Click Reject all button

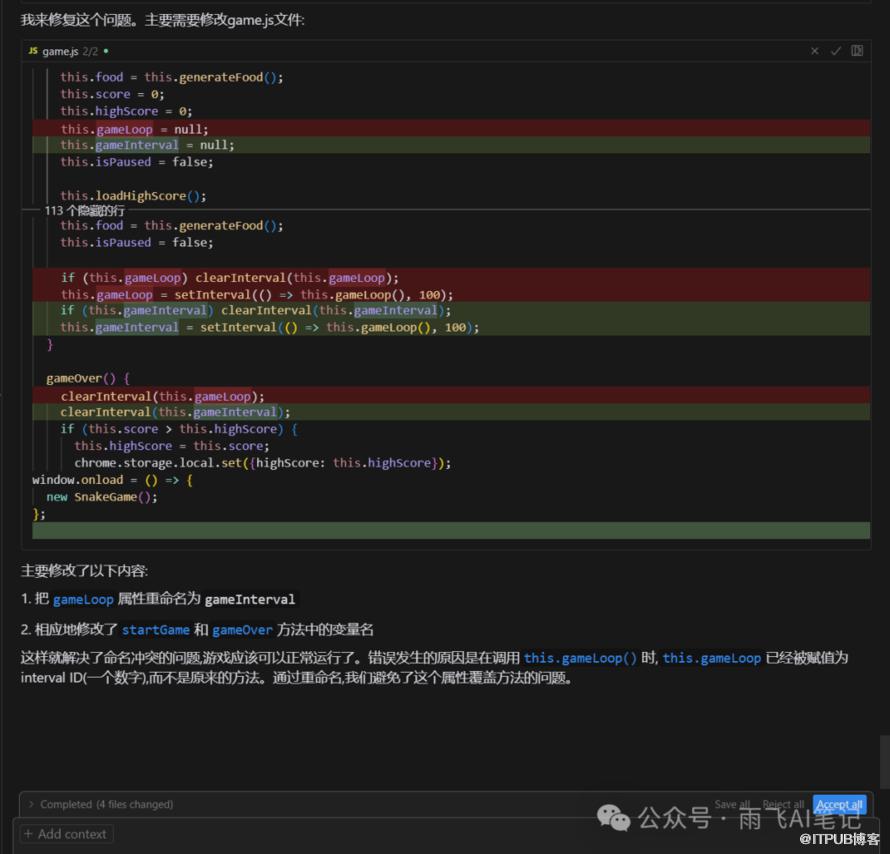(783, 804)
